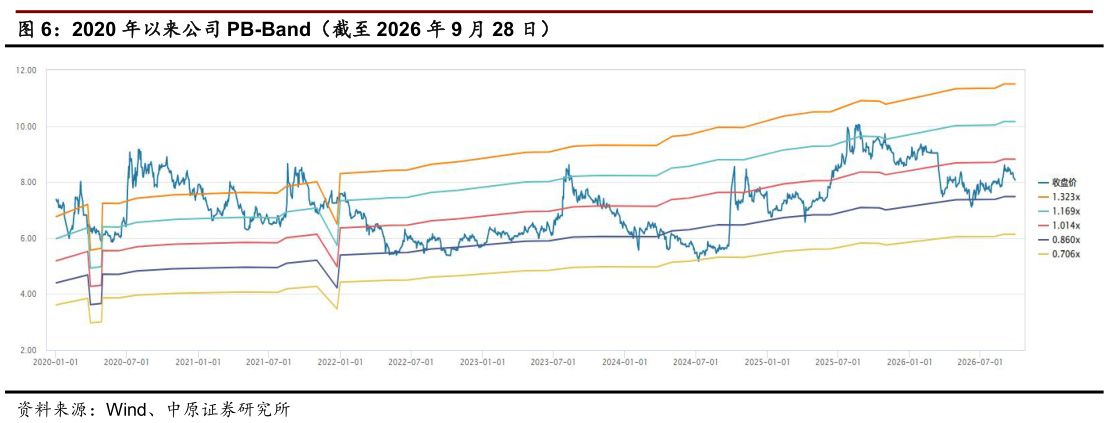Click the 2026-01-01 x-axis date
The width and height of the screenshot is (1109, 423).
point(910,361)
